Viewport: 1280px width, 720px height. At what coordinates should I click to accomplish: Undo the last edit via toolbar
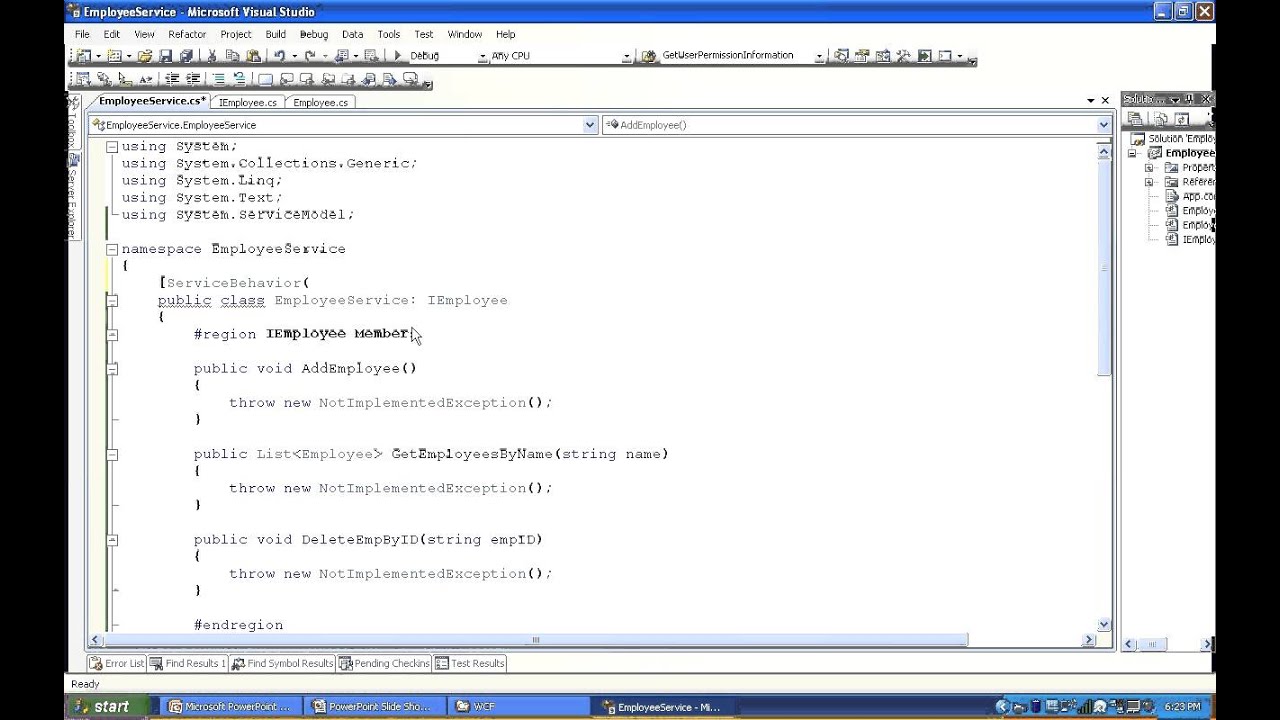279,56
